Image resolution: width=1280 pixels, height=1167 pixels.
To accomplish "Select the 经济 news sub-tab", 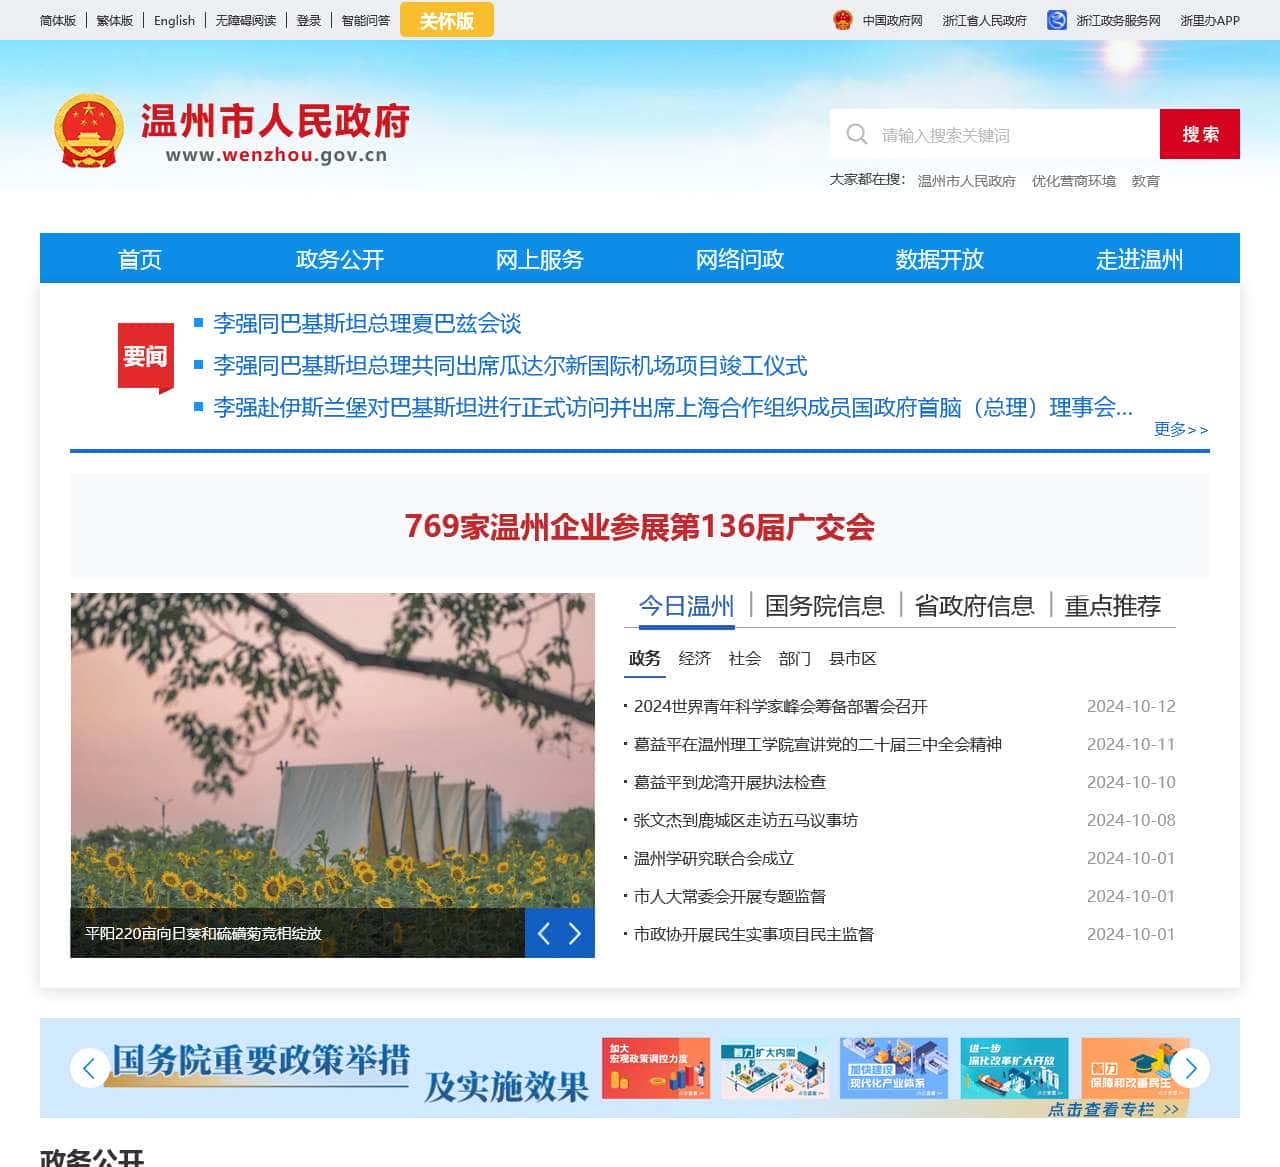I will pyautogui.click(x=695, y=659).
